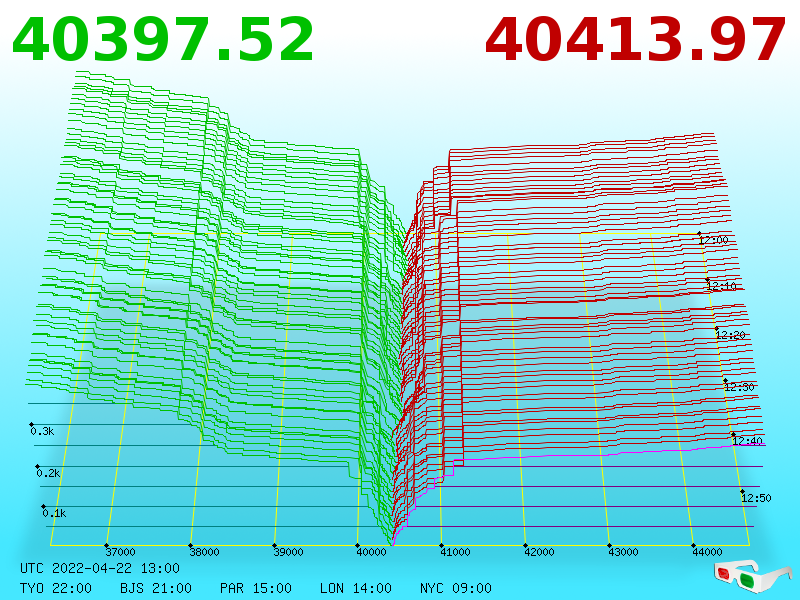
Task: Click the 39000 price axis label
Action: pos(288,552)
